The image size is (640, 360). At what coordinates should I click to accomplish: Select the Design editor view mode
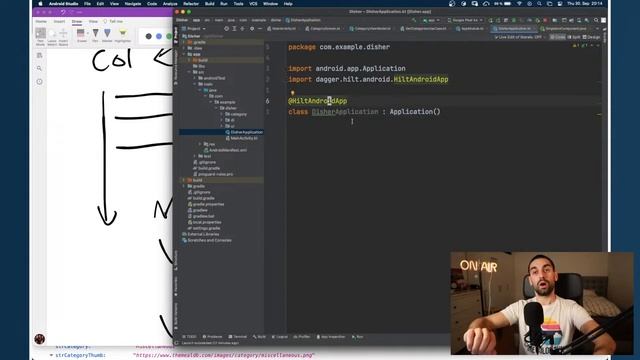[591, 37]
